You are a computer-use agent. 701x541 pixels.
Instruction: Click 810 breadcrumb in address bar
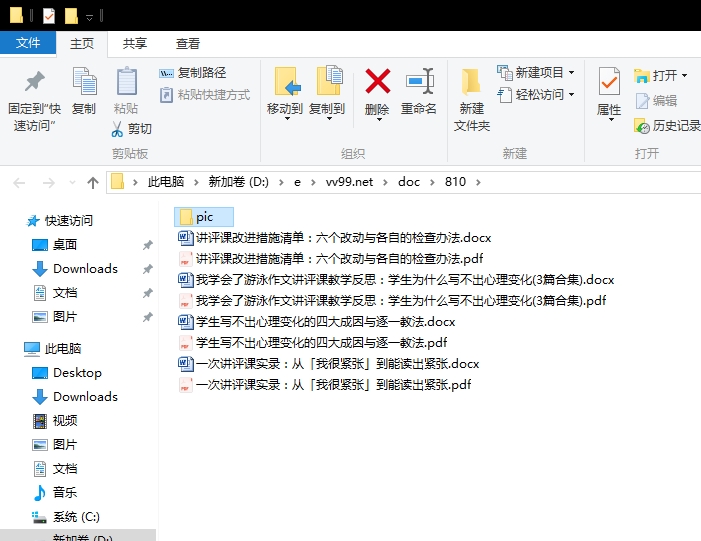pyautogui.click(x=455, y=182)
